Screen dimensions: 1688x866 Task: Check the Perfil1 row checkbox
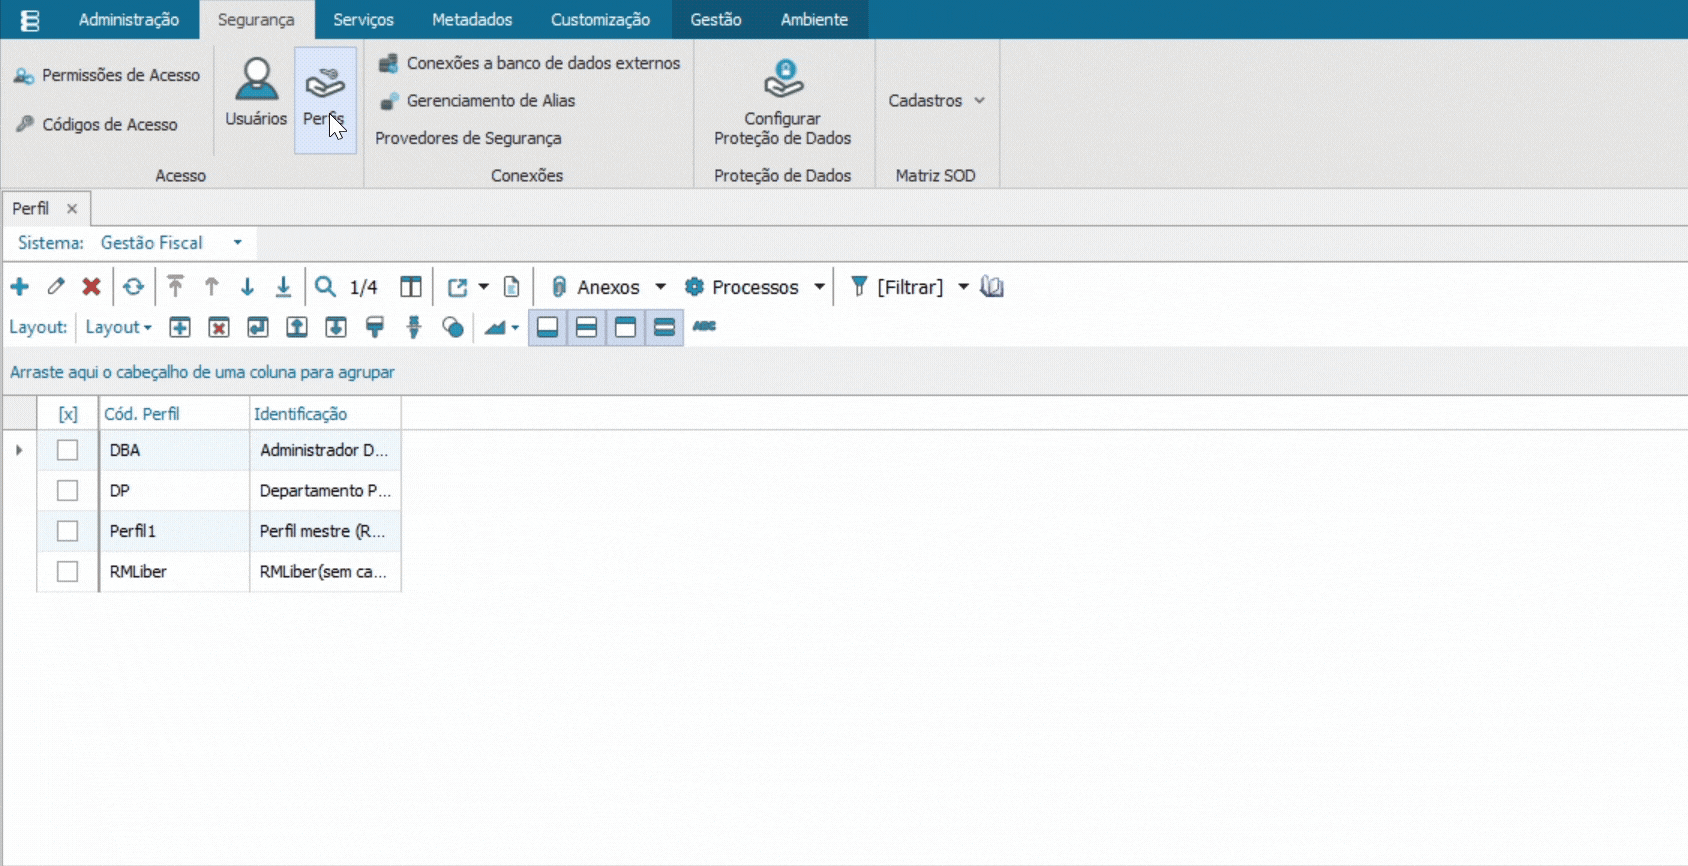coord(67,531)
